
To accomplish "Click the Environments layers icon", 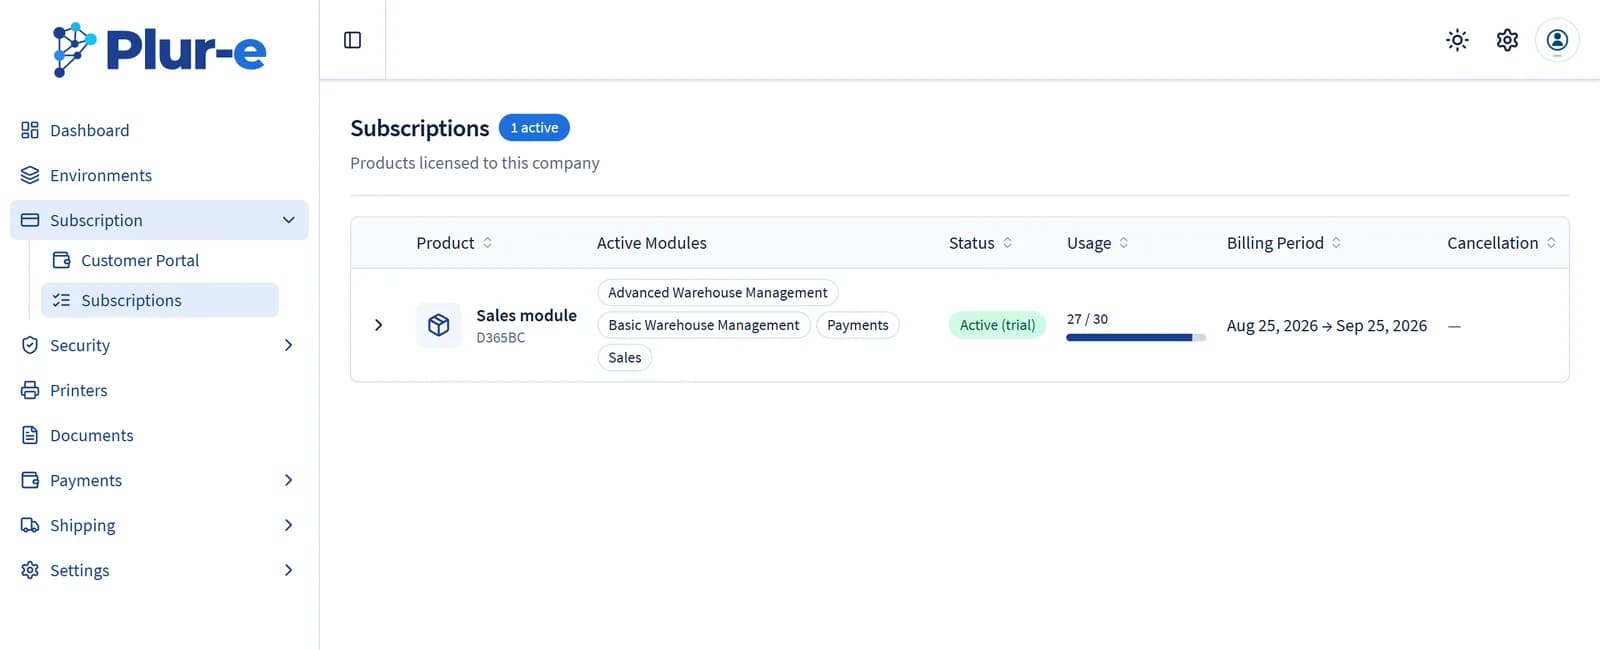I will point(30,175).
